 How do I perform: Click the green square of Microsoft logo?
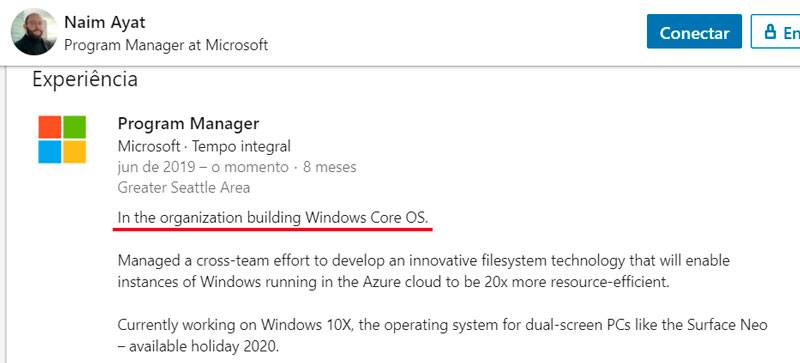(x=74, y=127)
